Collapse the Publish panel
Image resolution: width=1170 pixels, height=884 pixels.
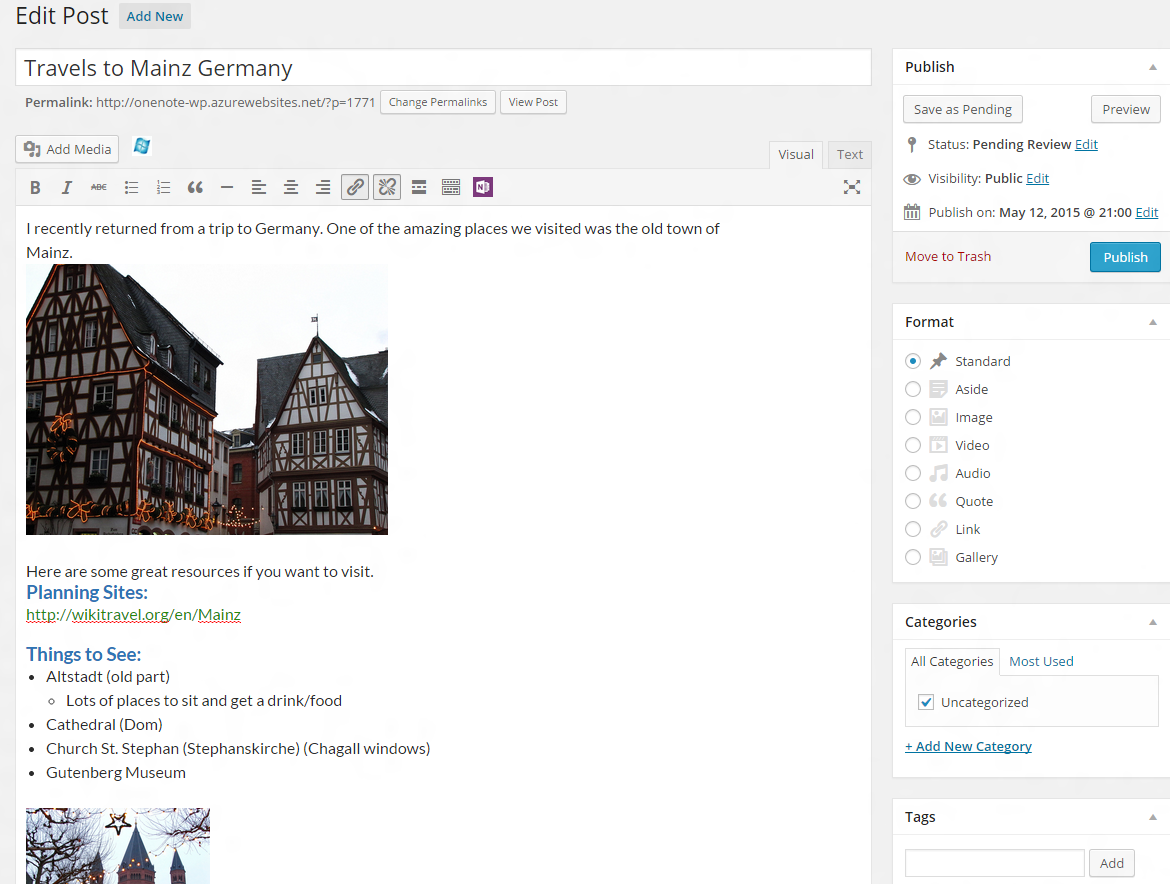coord(1152,67)
